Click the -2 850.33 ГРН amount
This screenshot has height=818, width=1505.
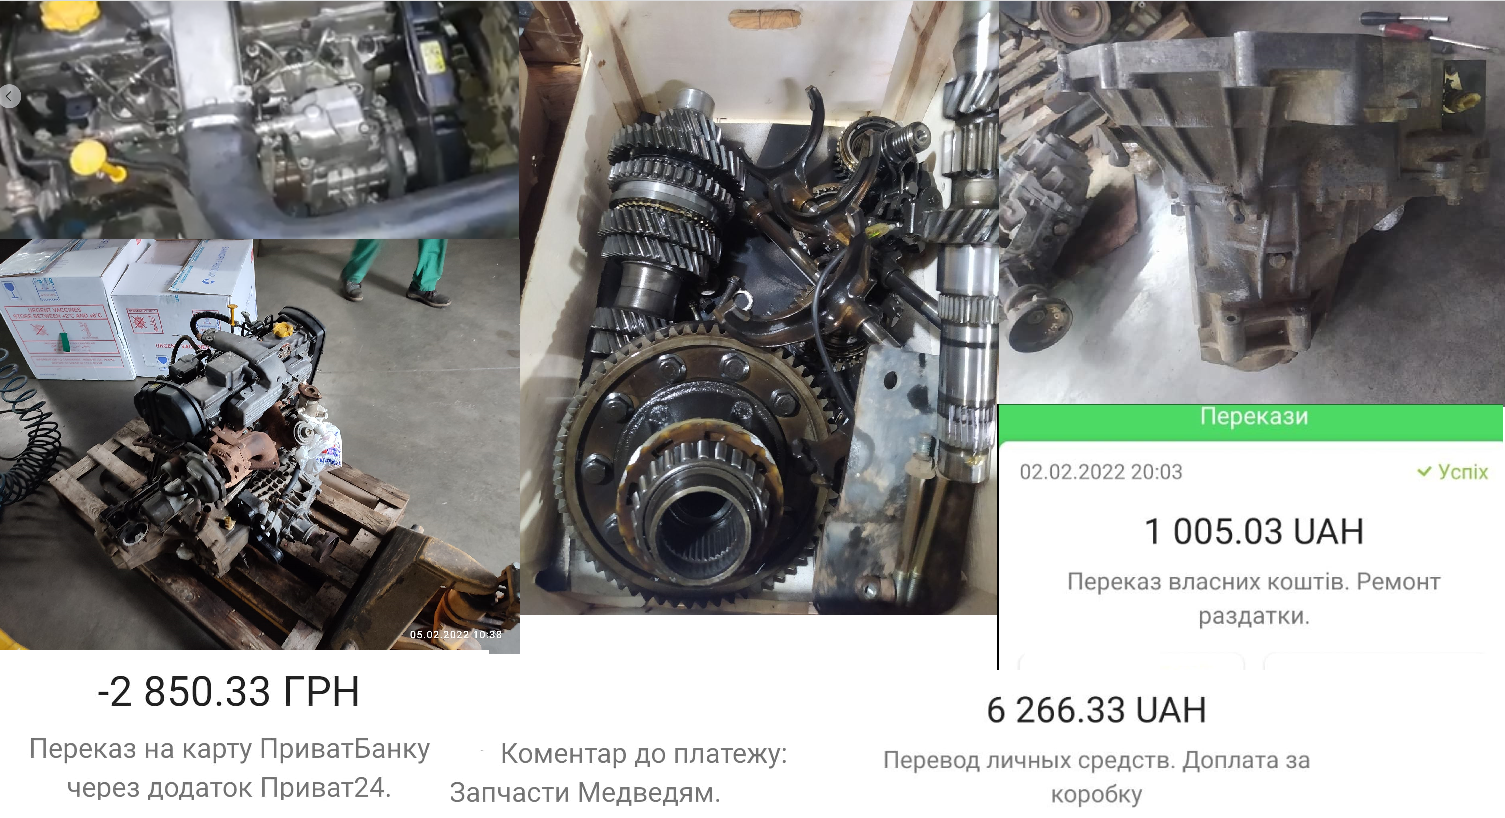(228, 692)
